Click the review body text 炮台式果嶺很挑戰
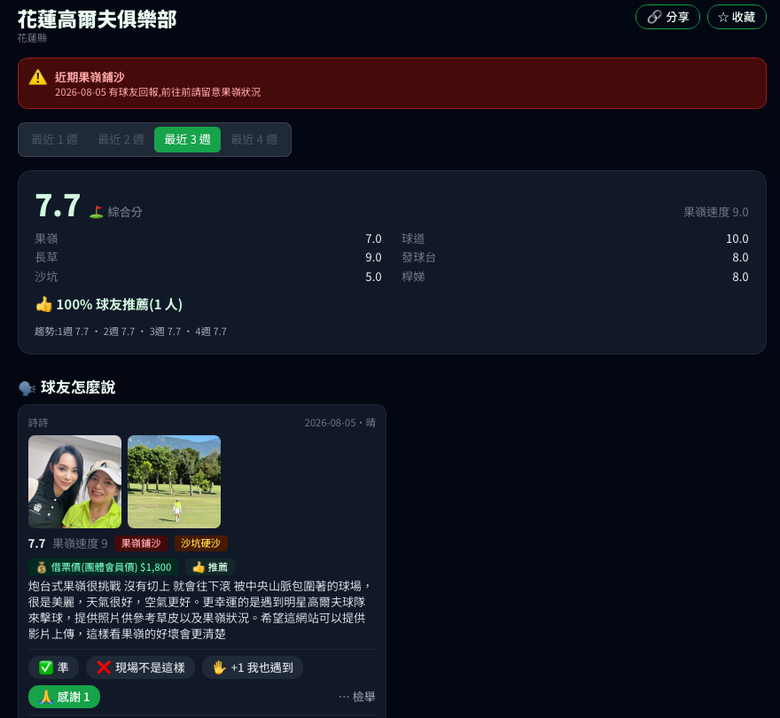Screen dimensions: 780x718 pyautogui.click(x=199, y=610)
